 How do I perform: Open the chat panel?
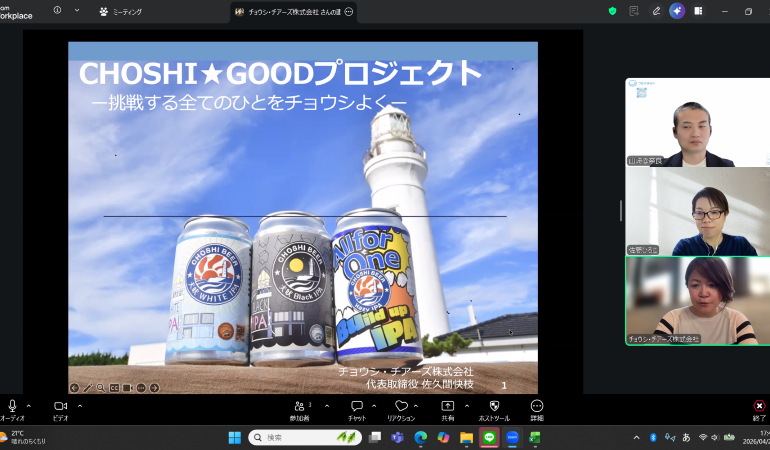356,406
